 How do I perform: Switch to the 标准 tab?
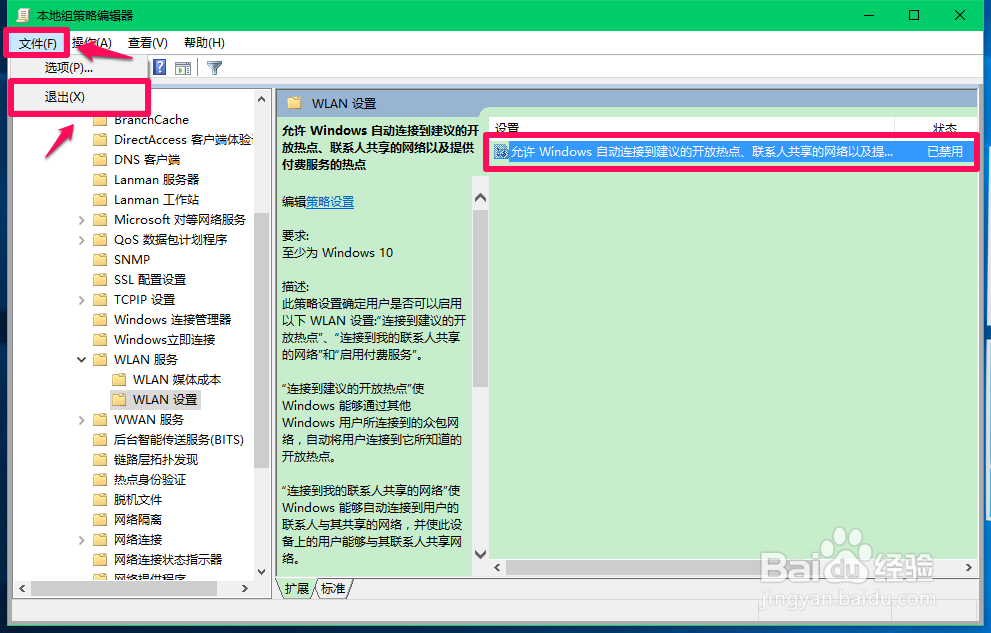[335, 589]
